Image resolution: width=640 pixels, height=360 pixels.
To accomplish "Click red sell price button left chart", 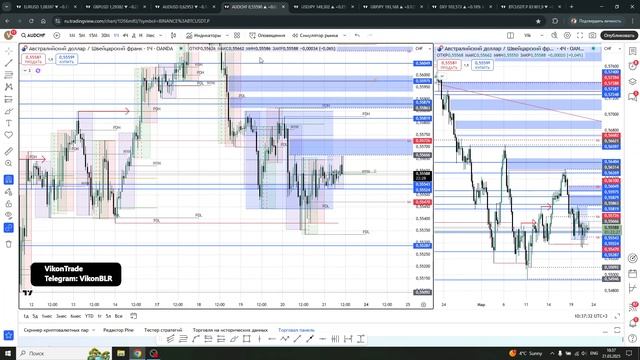I will [33, 59].
